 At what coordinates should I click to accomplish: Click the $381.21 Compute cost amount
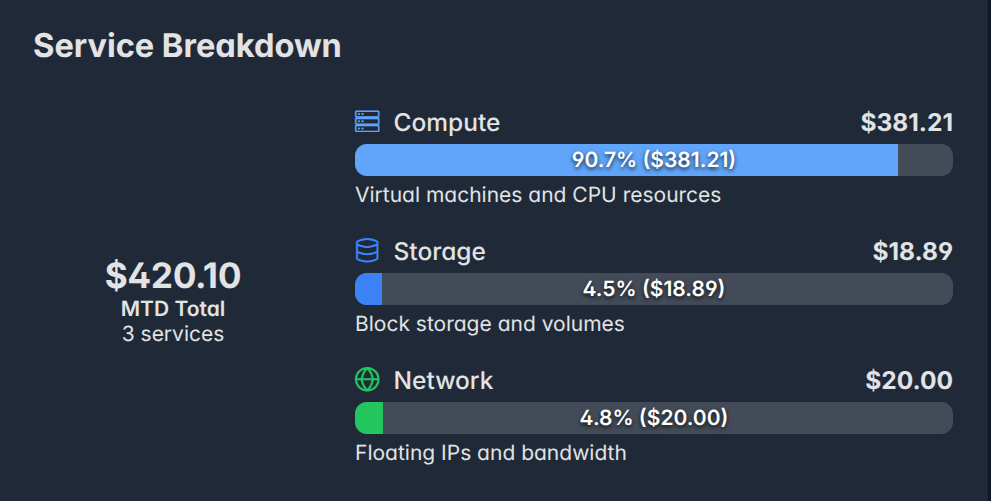[x=906, y=123]
